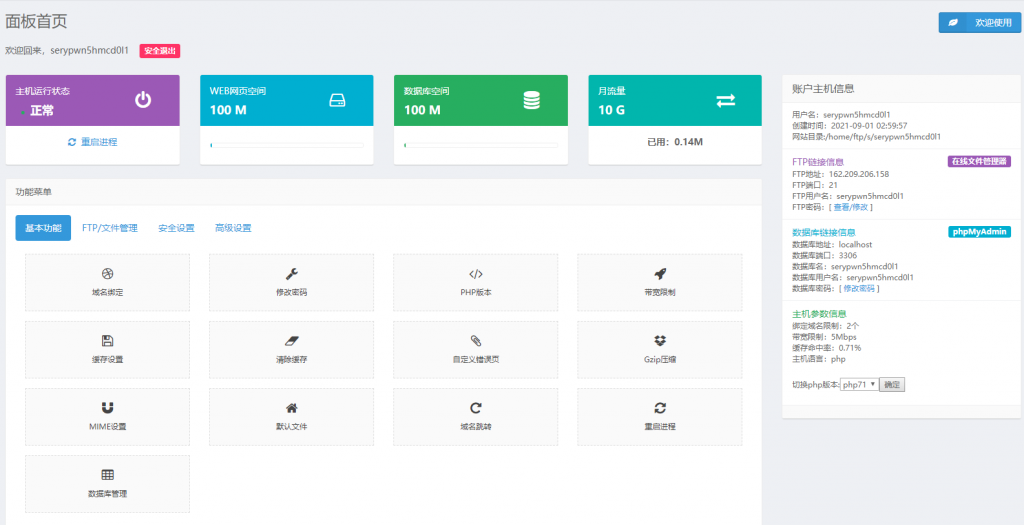Click the 域名绑定 globe icon
Screen dimensions: 1024x525
pyautogui.click(x=107, y=273)
